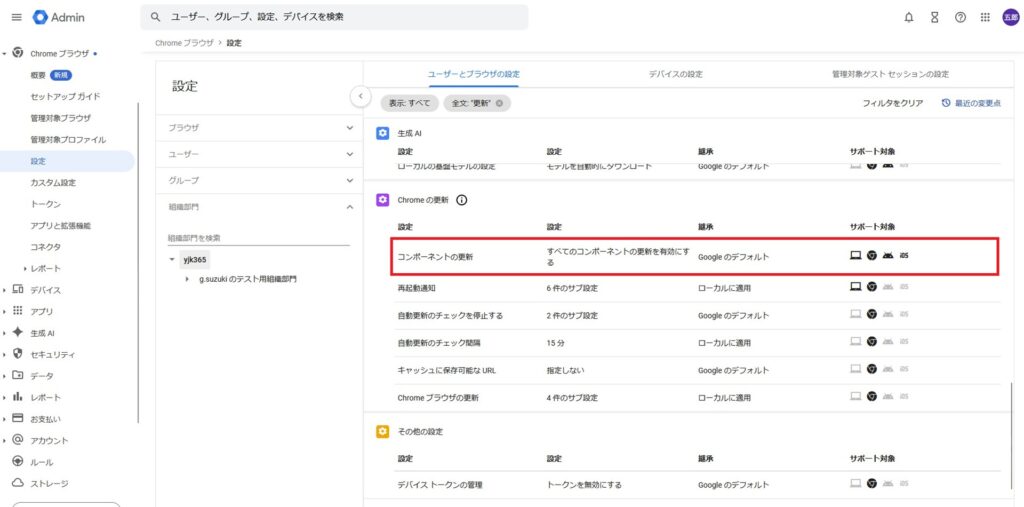Click the 組織部門を検索 search field
Screen dimensions: 1024x507
pyautogui.click(x=258, y=238)
